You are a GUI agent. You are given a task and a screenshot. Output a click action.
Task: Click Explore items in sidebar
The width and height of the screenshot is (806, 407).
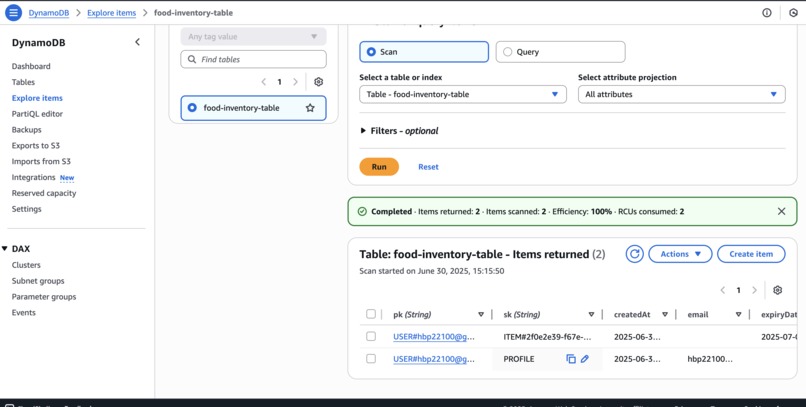[37, 98]
